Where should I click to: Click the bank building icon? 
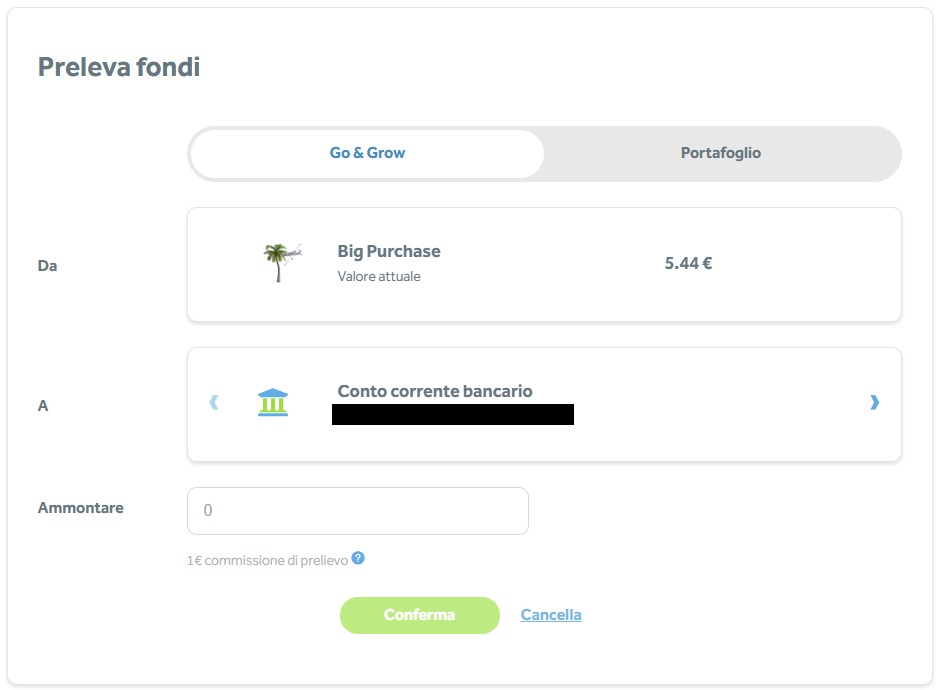273,403
